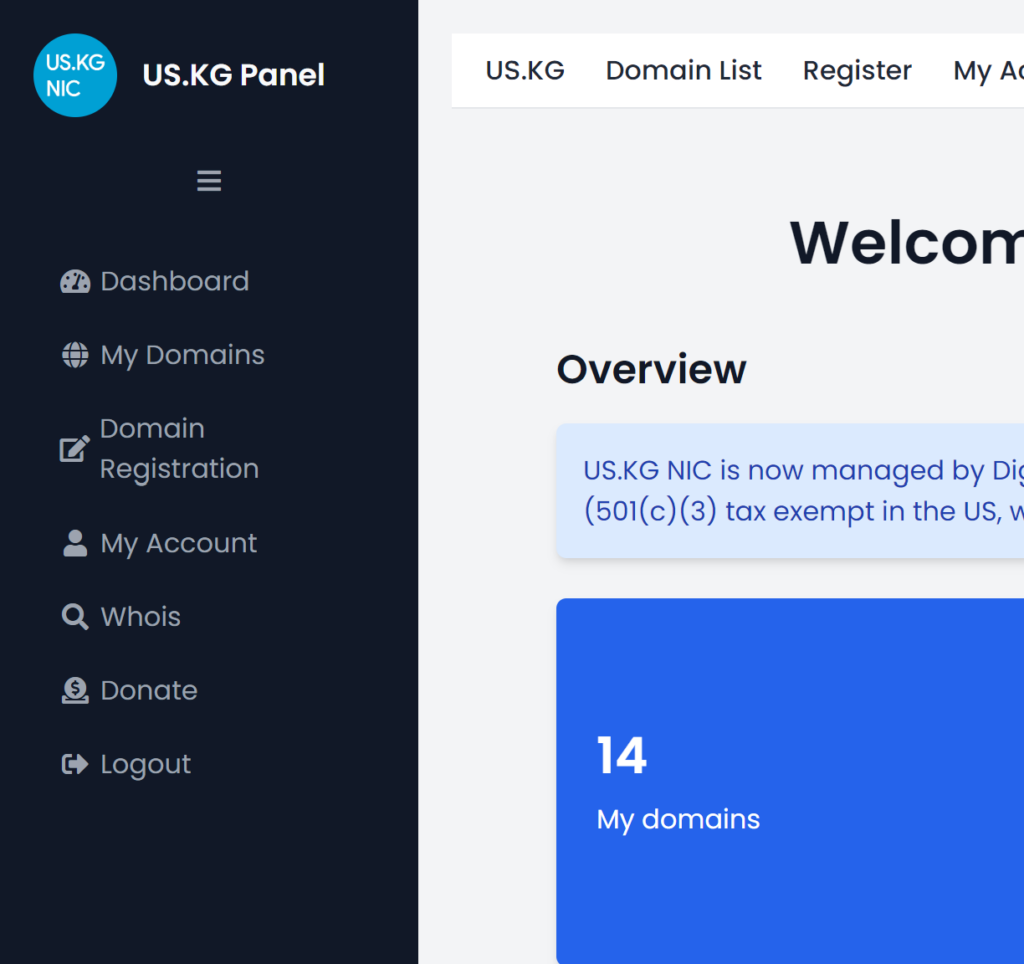Click the My Domains globe icon
This screenshot has width=1024, height=964.
pyautogui.click(x=75, y=355)
